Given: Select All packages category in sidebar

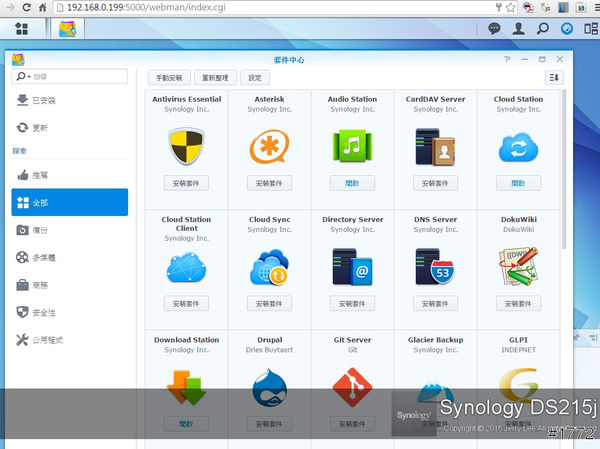Looking at the screenshot, I should (x=70, y=202).
